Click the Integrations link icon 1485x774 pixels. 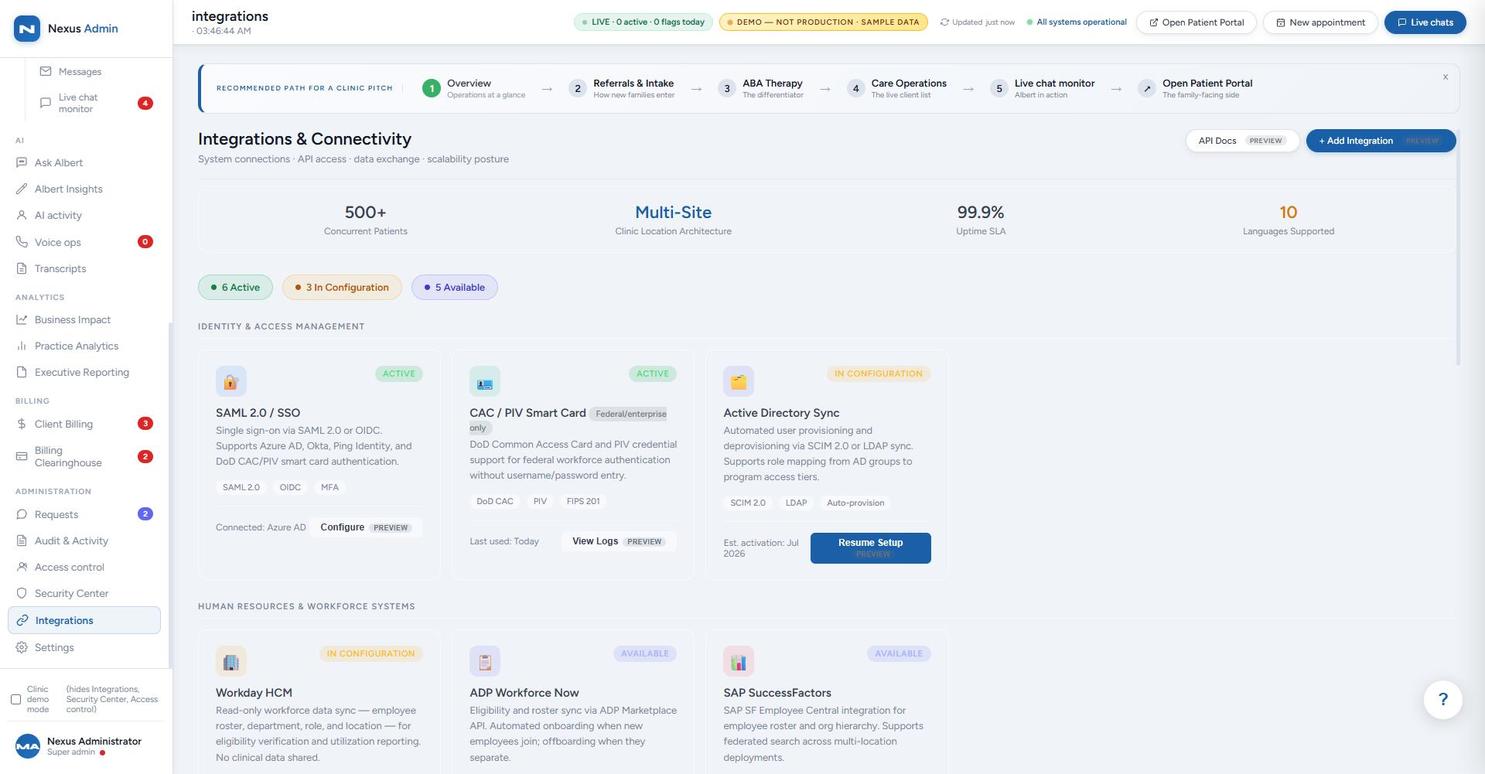[x=22, y=620]
